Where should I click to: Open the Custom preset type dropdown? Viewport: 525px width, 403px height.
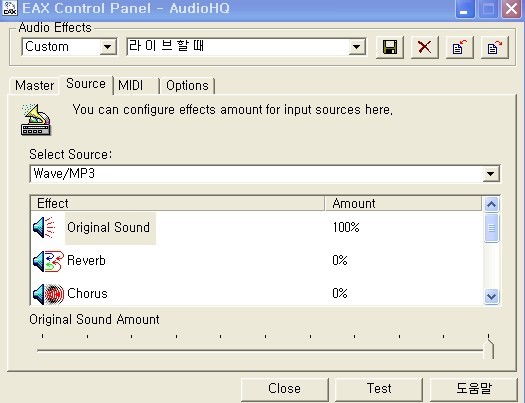tap(108, 47)
